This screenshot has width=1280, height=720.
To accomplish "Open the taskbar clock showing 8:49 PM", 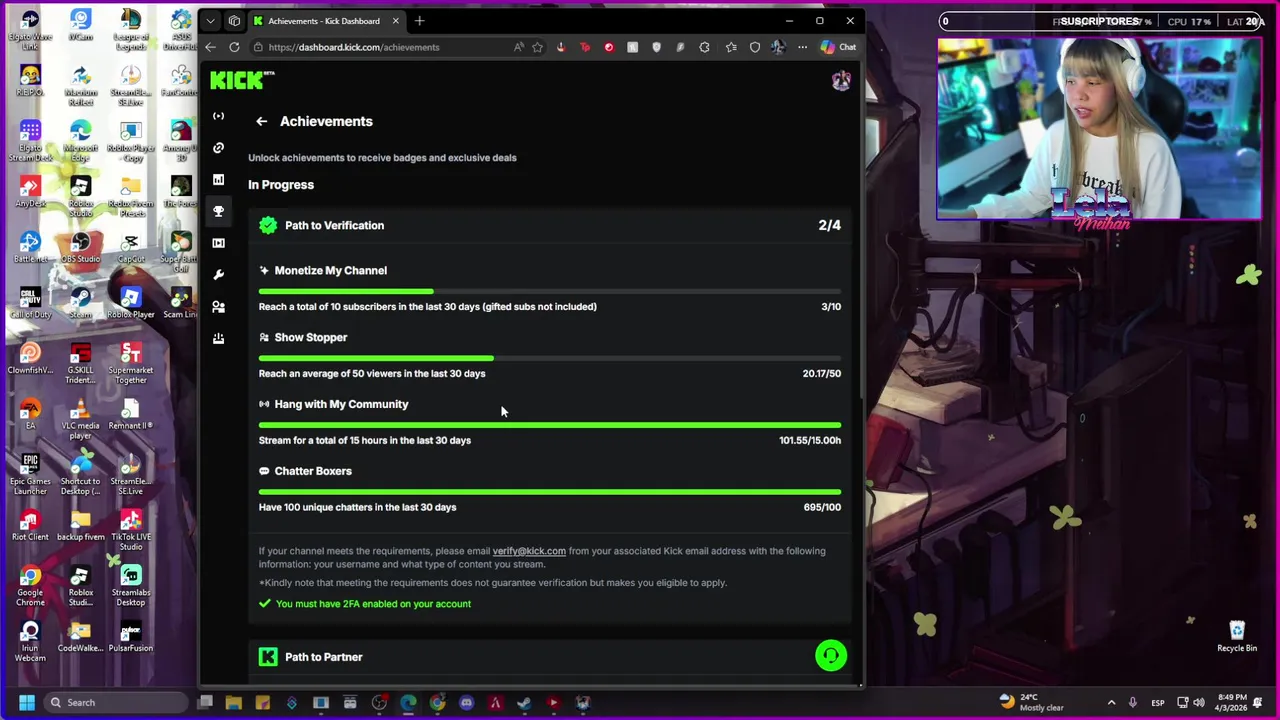I will (x=1232, y=702).
